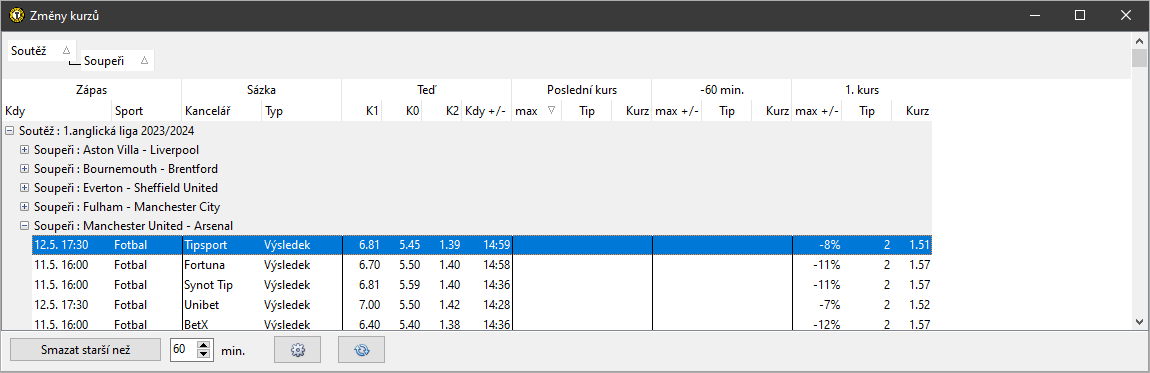Click the Soutěž sort triangle
The height and width of the screenshot is (373, 1150).
[x=66, y=50]
